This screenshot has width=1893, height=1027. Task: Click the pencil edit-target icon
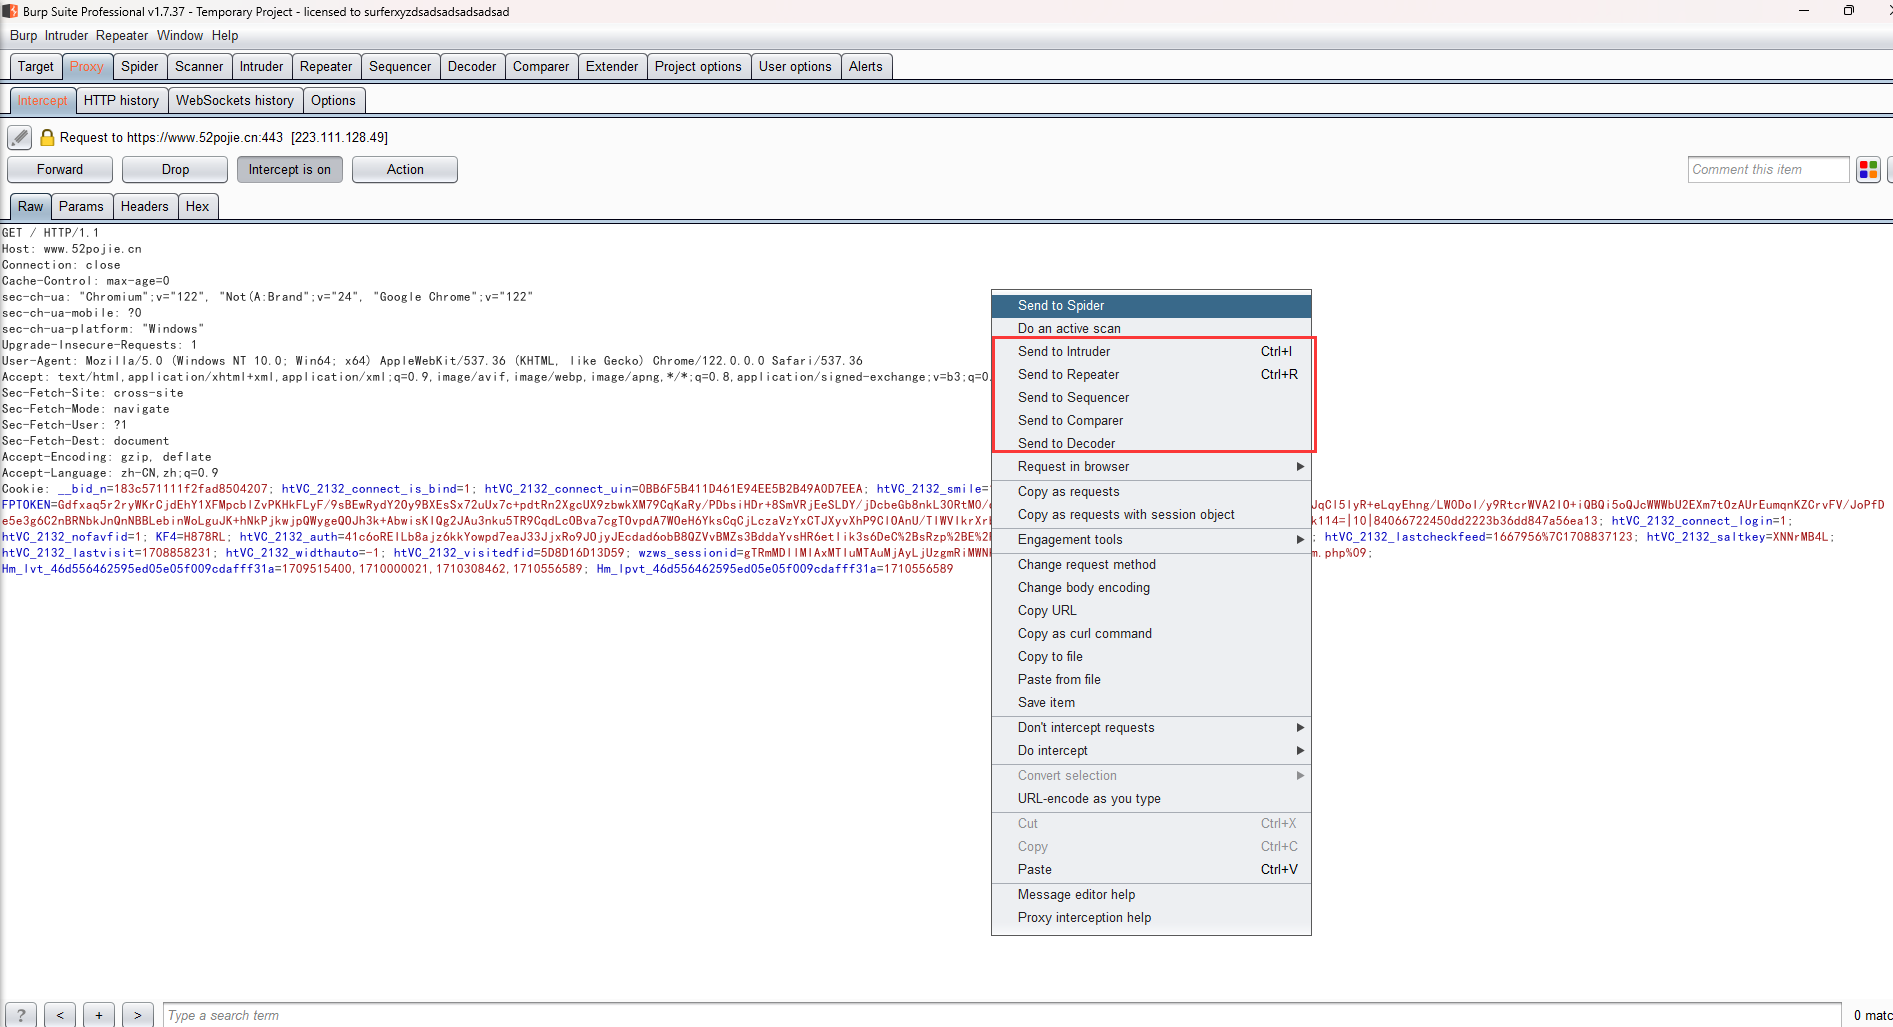coord(19,137)
